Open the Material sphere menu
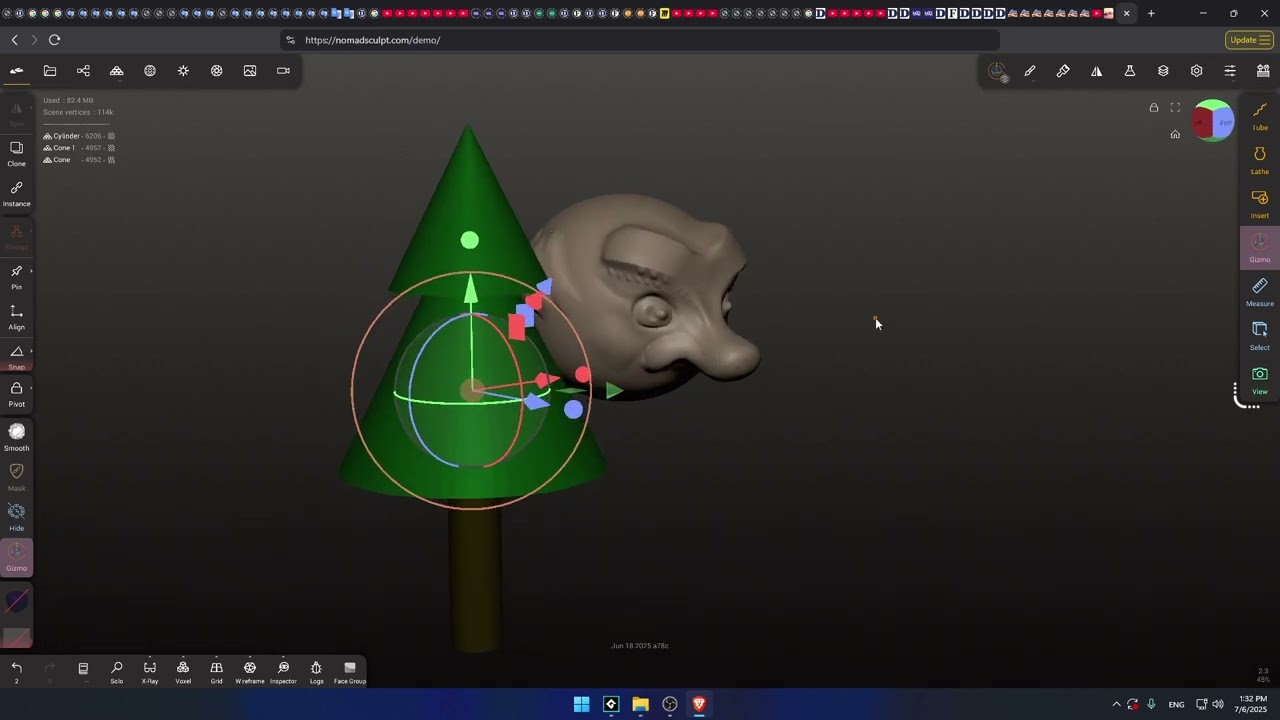 click(x=150, y=71)
